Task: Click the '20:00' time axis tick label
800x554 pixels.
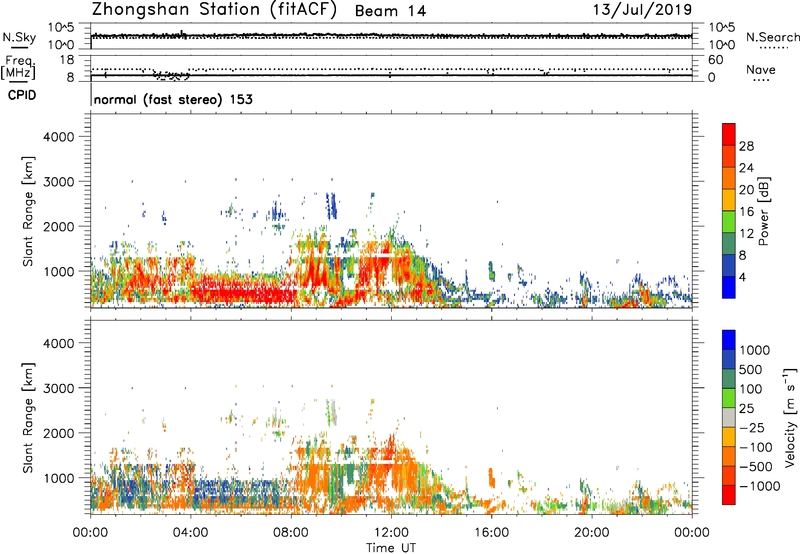Action: (x=591, y=533)
